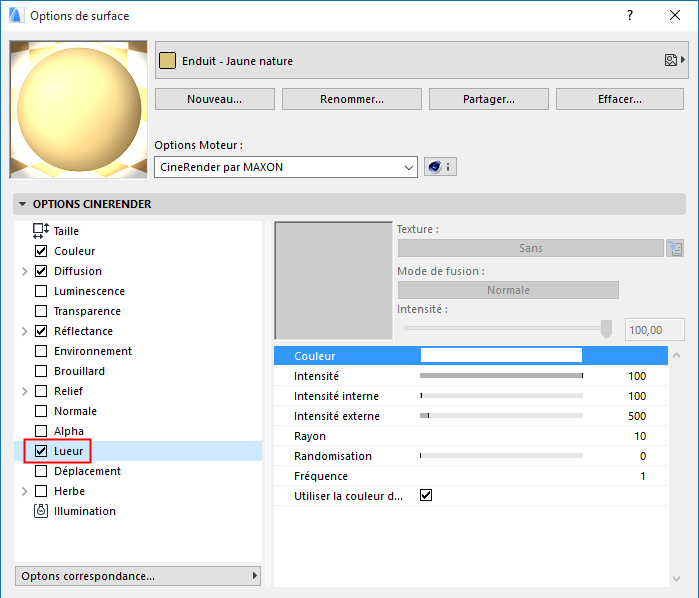Click the Fréquence value 1
This screenshot has height=598, width=699.
pos(643,476)
